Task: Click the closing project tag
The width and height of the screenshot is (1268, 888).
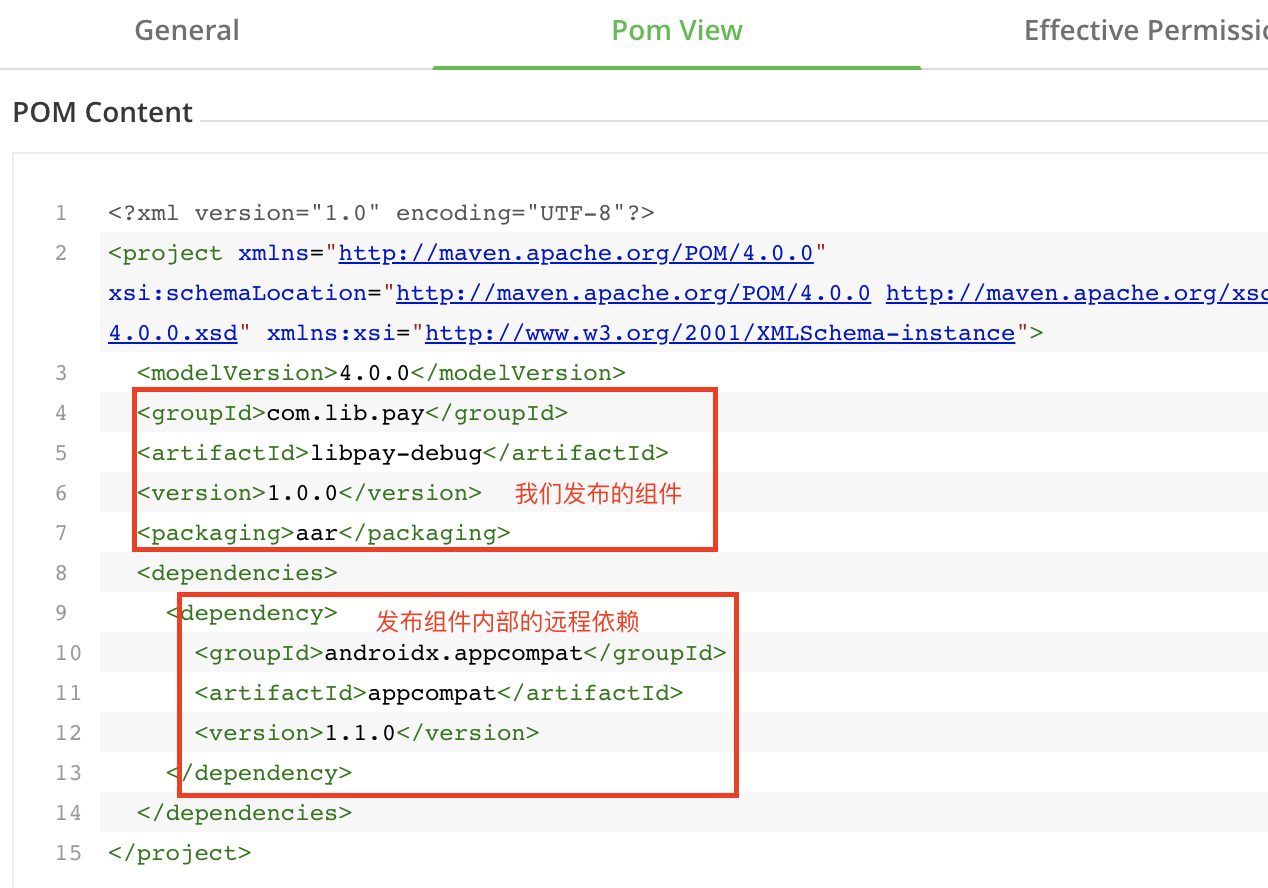Action: 180,853
